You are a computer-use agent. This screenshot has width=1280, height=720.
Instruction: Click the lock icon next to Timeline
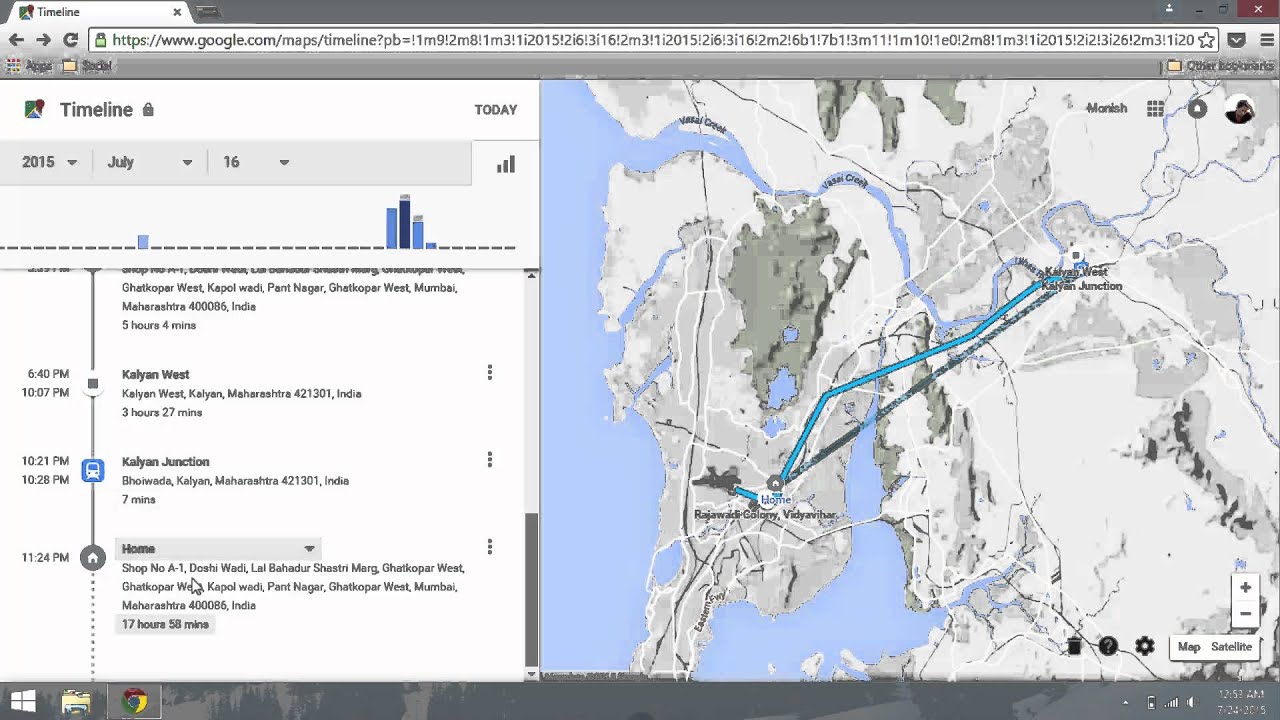[148, 110]
